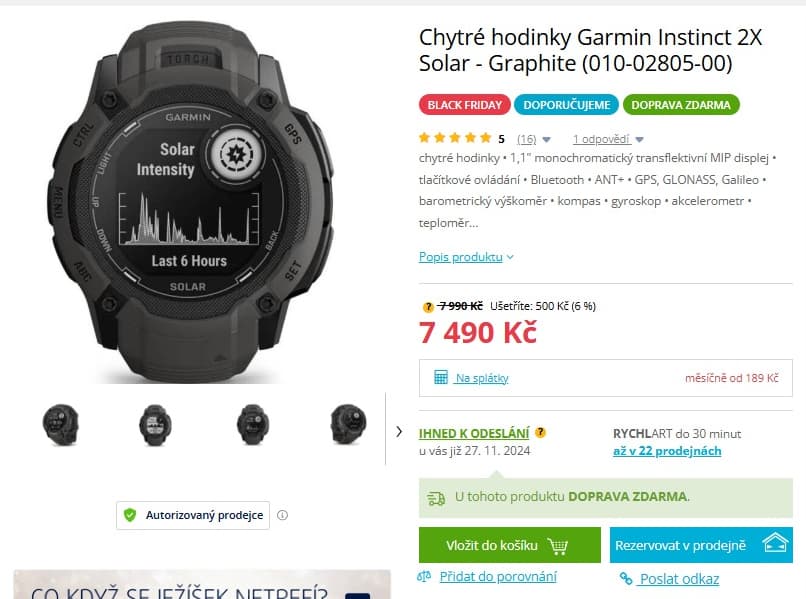
Task: Click the house icon in reserve button
Action: click(775, 542)
